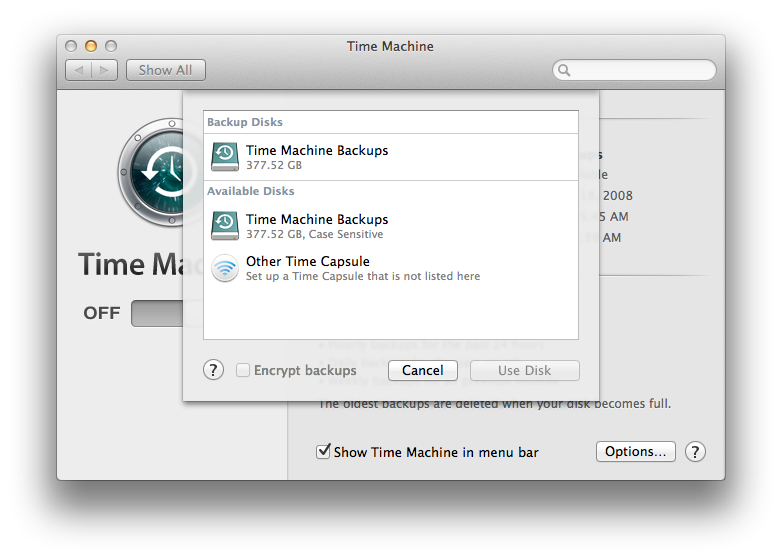Open help via bottom-right question mark button
Viewport: 782px width, 559px height.
pyautogui.click(x=695, y=452)
